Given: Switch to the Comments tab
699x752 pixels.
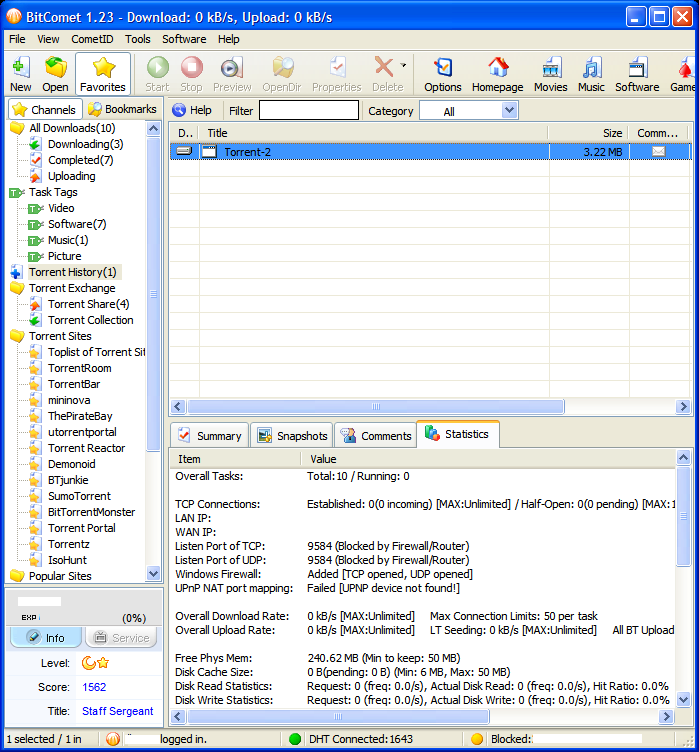Looking at the screenshot, I should click(376, 435).
